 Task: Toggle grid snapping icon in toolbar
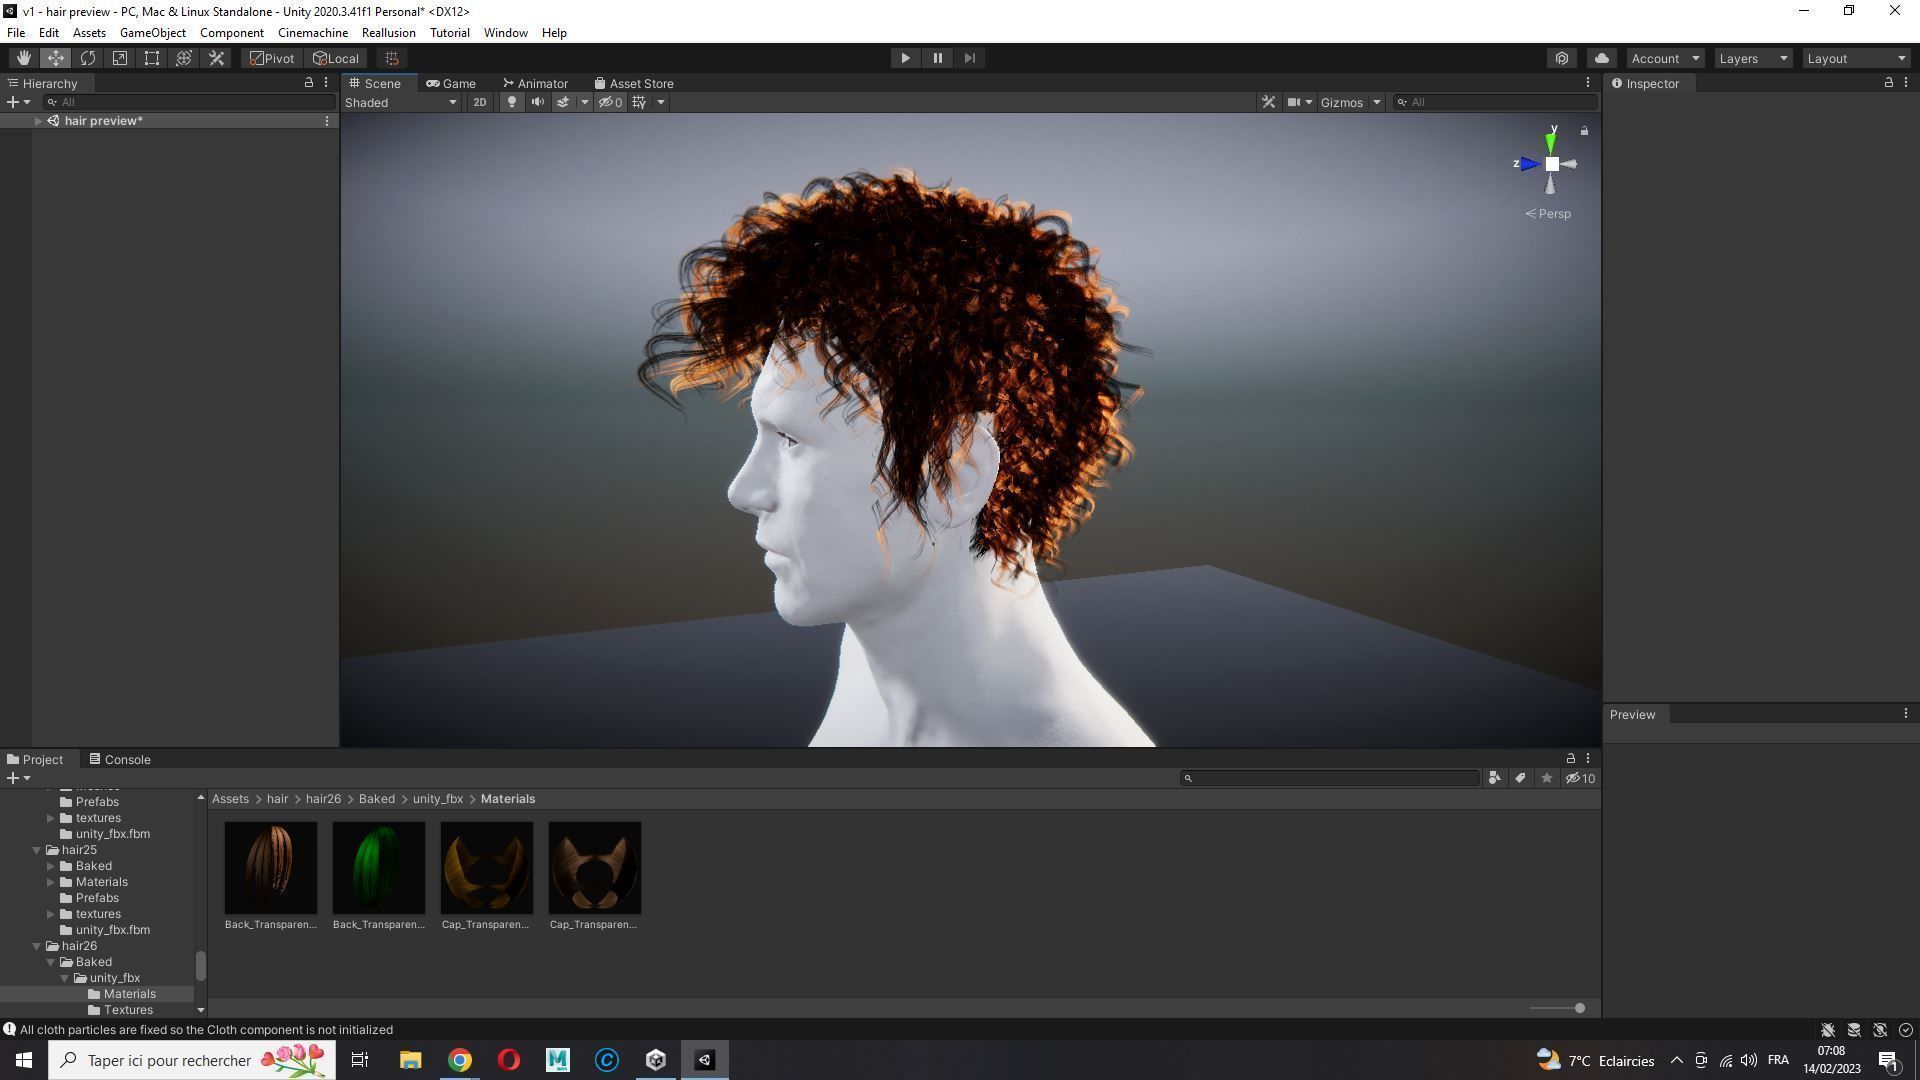click(392, 58)
